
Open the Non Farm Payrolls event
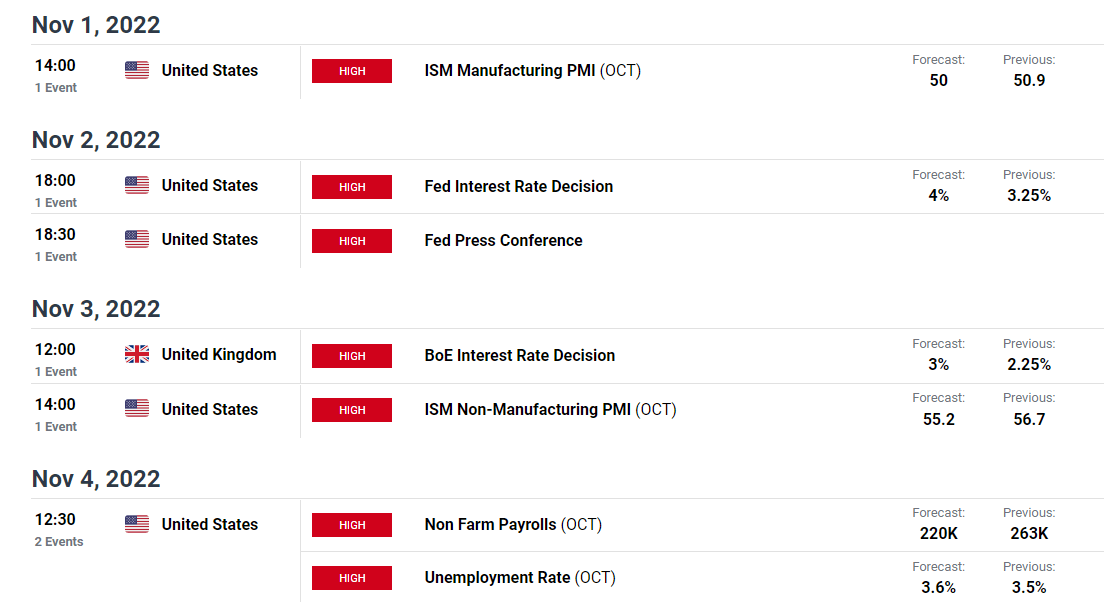point(513,525)
